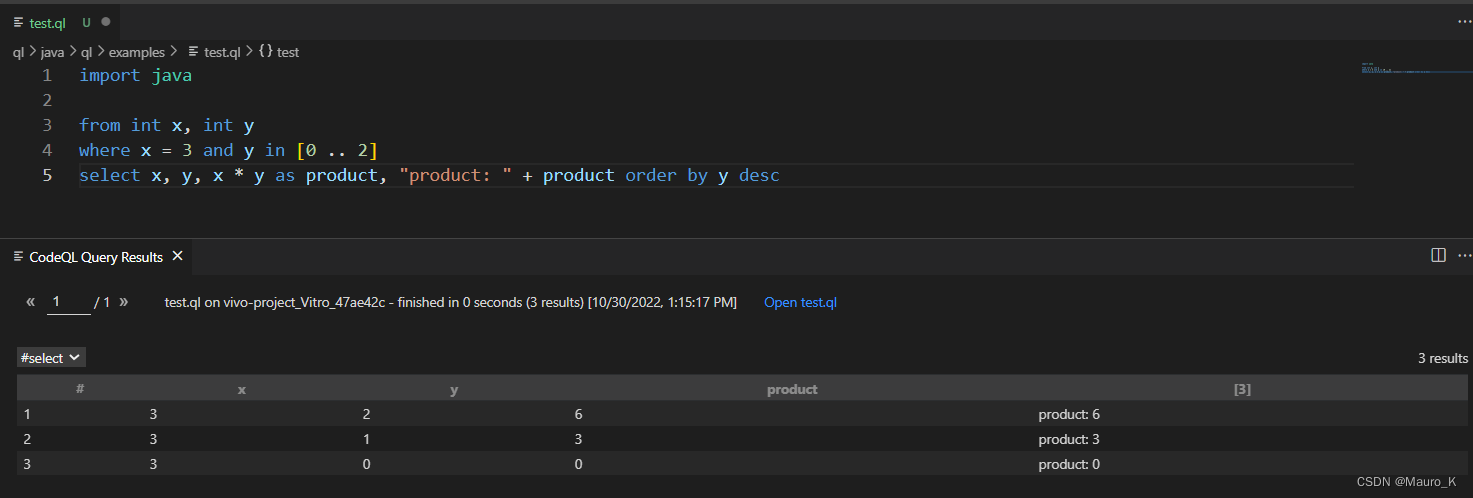Viewport: 1473px width, 498px height.
Task: Click the code minimap preview
Action: click(x=1396, y=69)
